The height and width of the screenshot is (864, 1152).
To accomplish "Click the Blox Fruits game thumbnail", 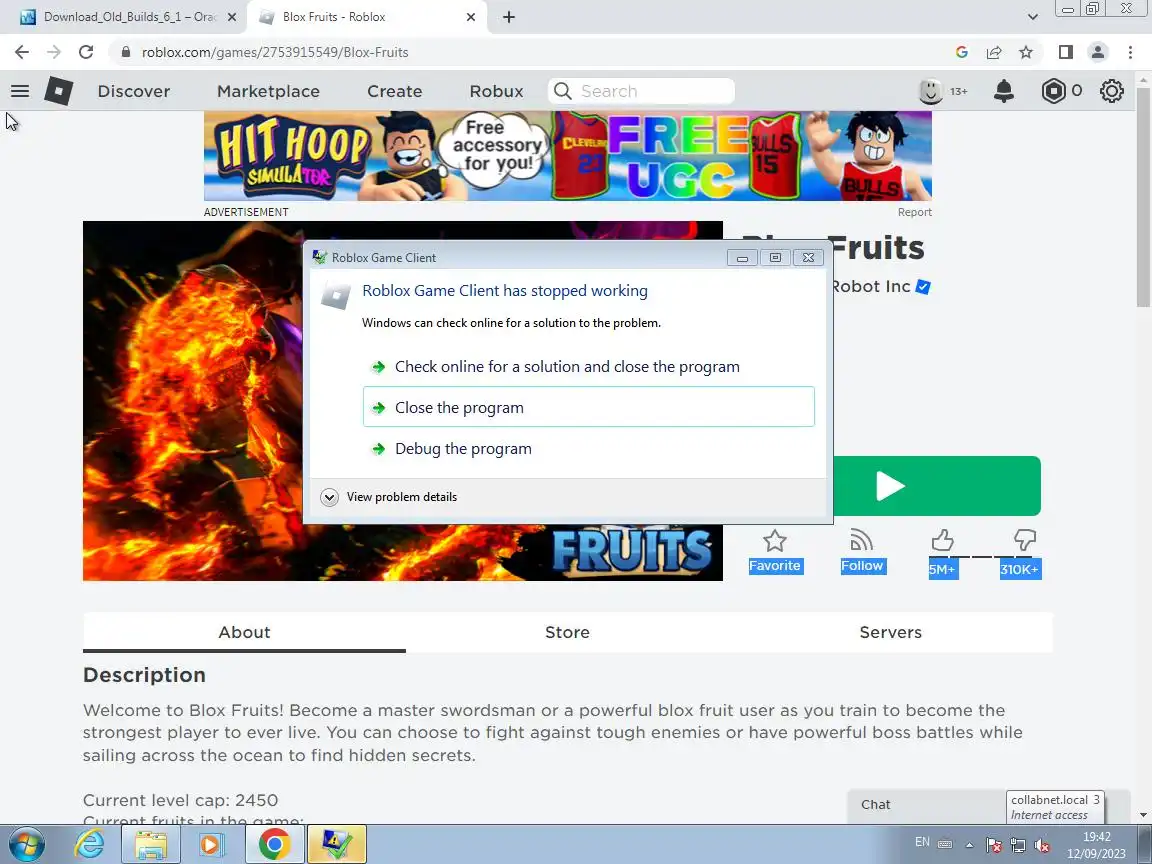I will tap(192, 400).
